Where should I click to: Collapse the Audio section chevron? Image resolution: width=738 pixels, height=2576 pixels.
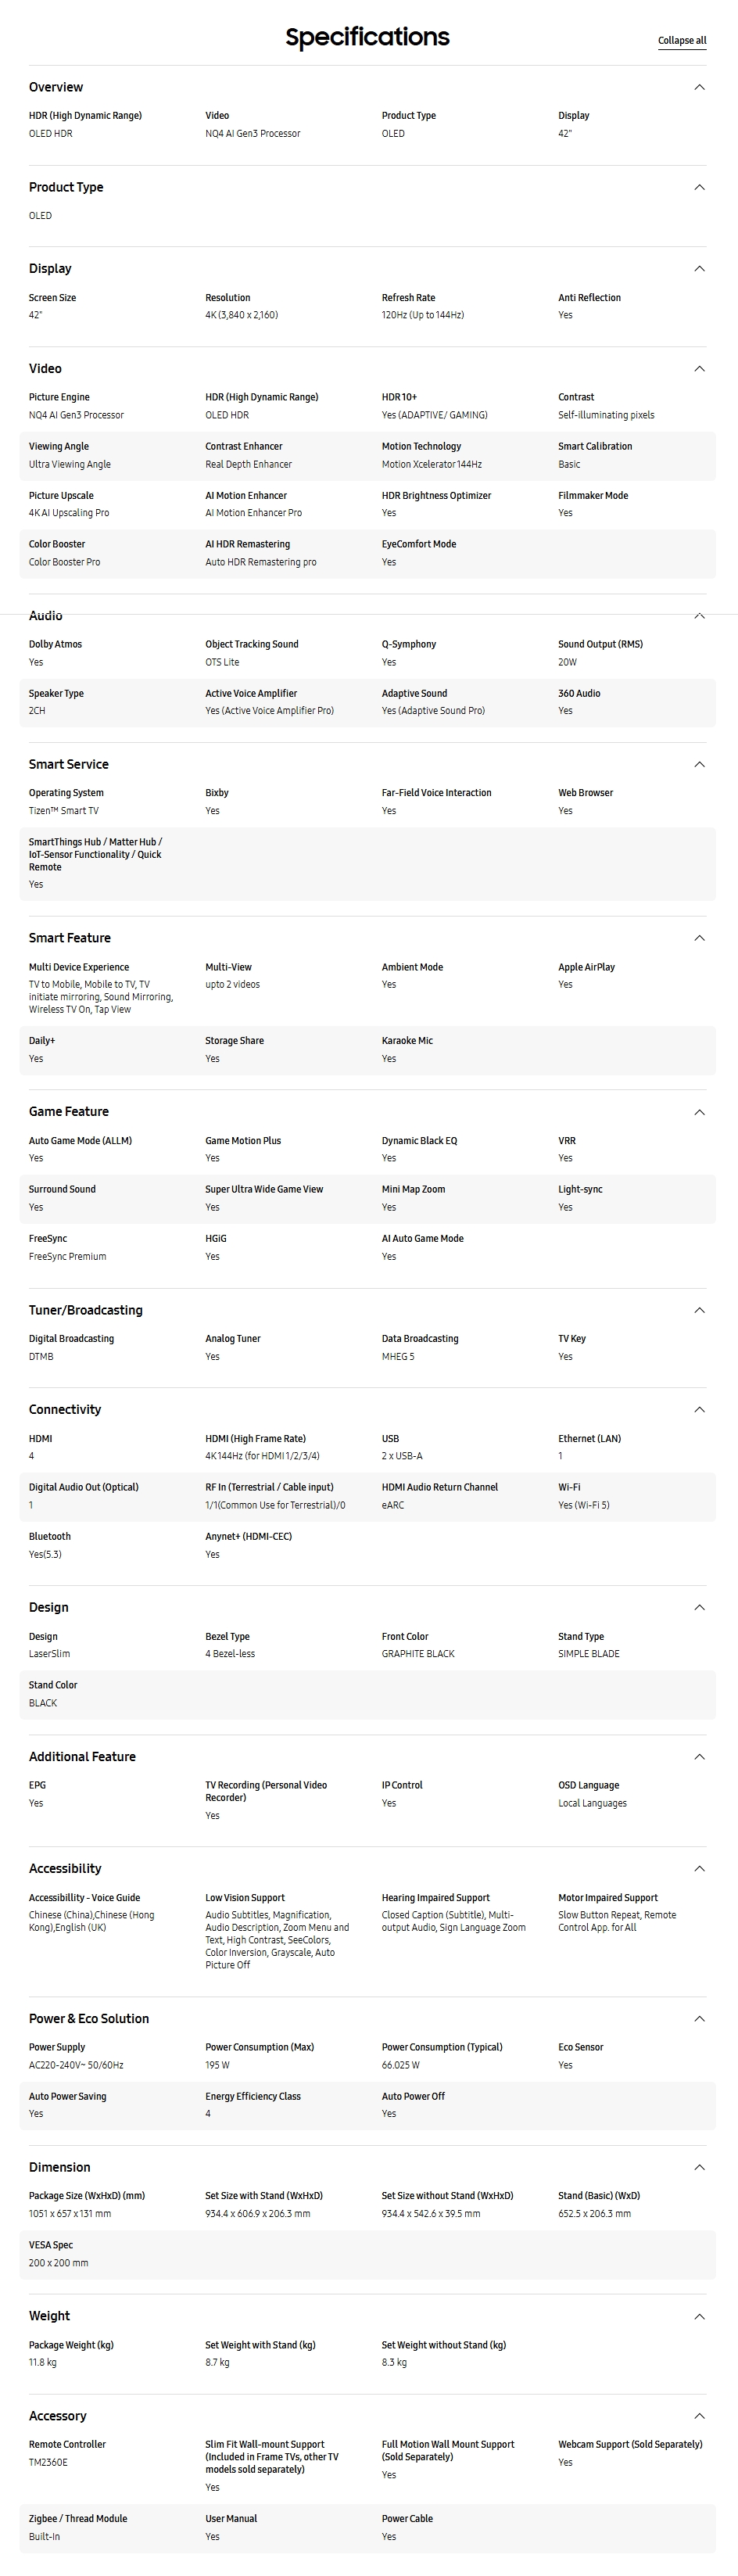(x=699, y=616)
